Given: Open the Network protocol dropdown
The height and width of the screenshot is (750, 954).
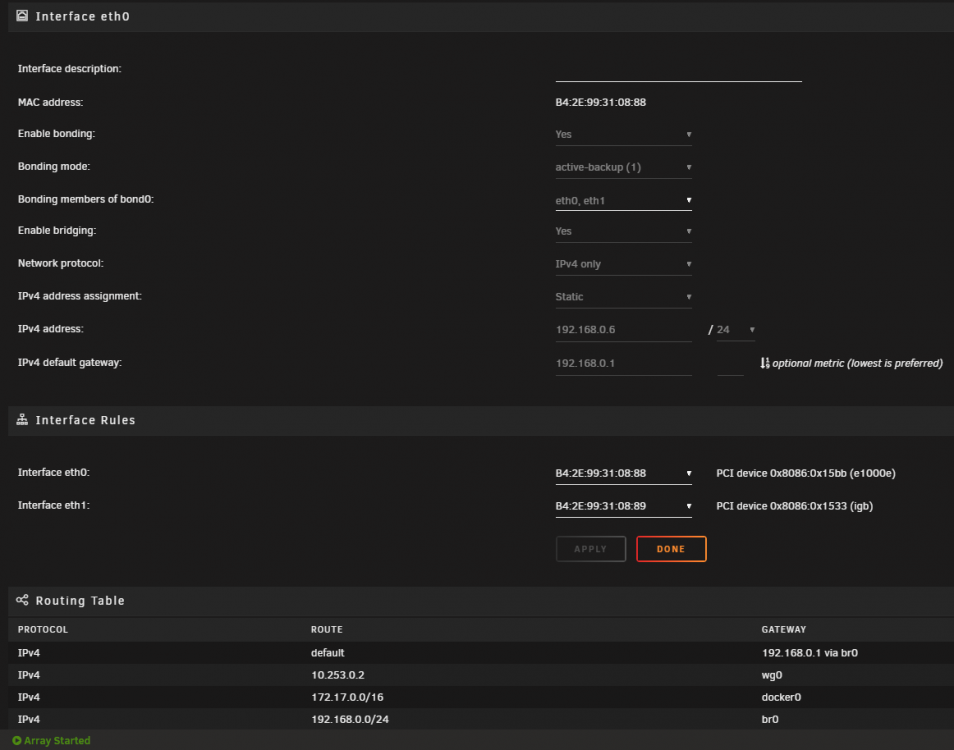Looking at the screenshot, I should [623, 264].
